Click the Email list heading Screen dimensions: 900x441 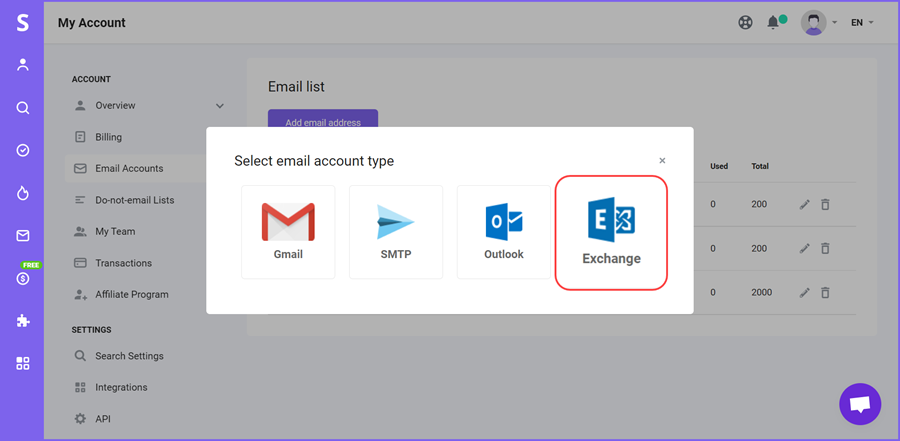click(296, 87)
